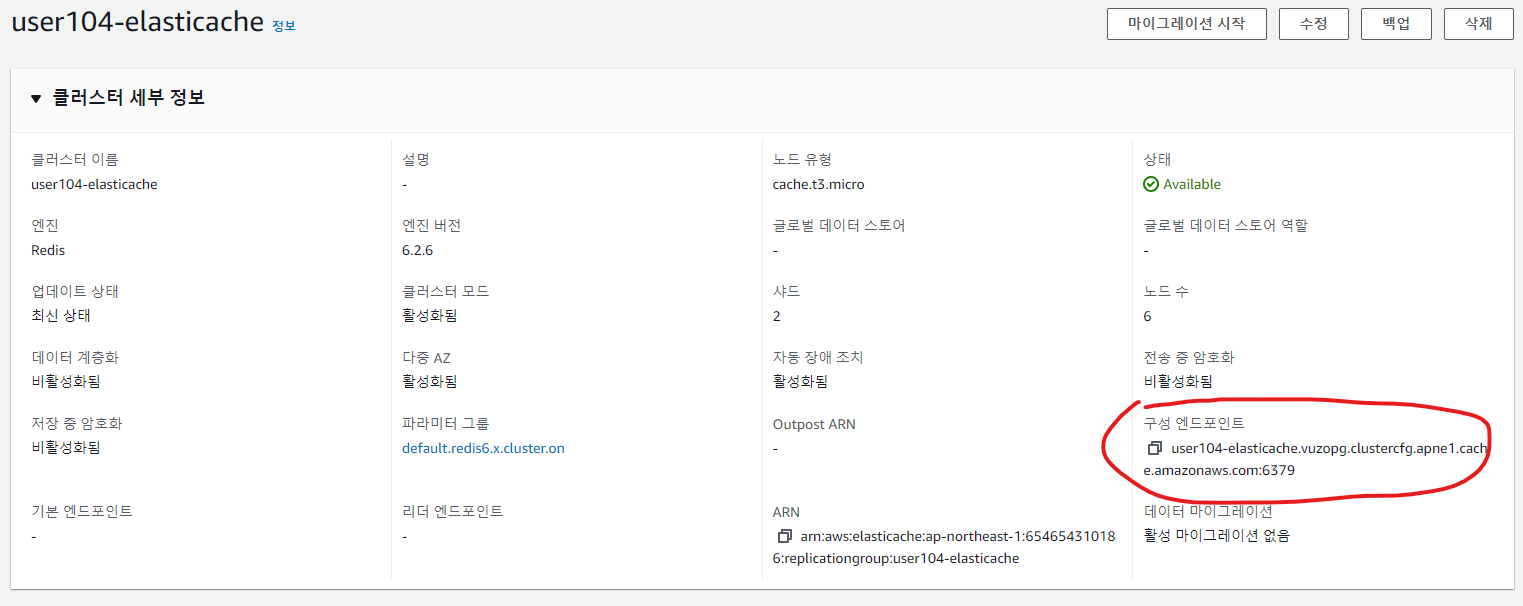1523x606 pixels.
Task: Click the 리더 엔드포인트 label
Action: [x=452, y=512]
